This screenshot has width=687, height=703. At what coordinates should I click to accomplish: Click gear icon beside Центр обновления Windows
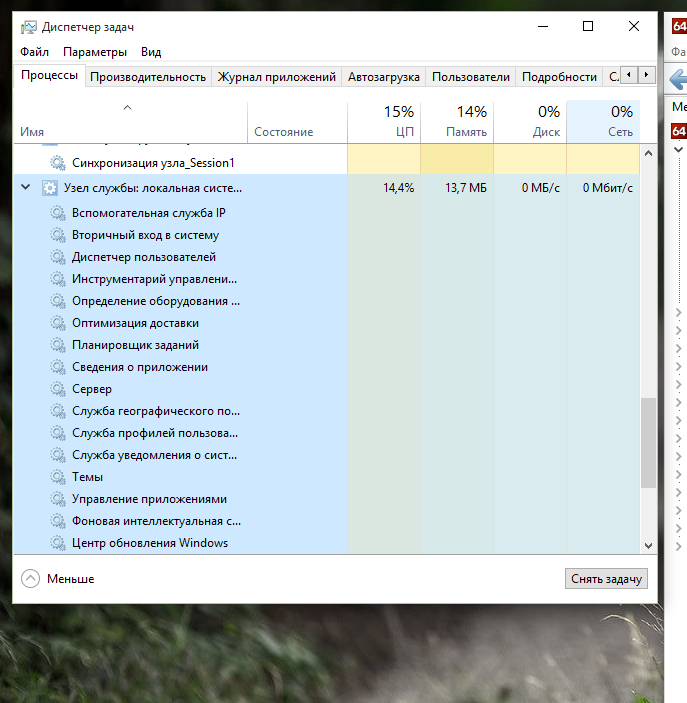(58, 543)
